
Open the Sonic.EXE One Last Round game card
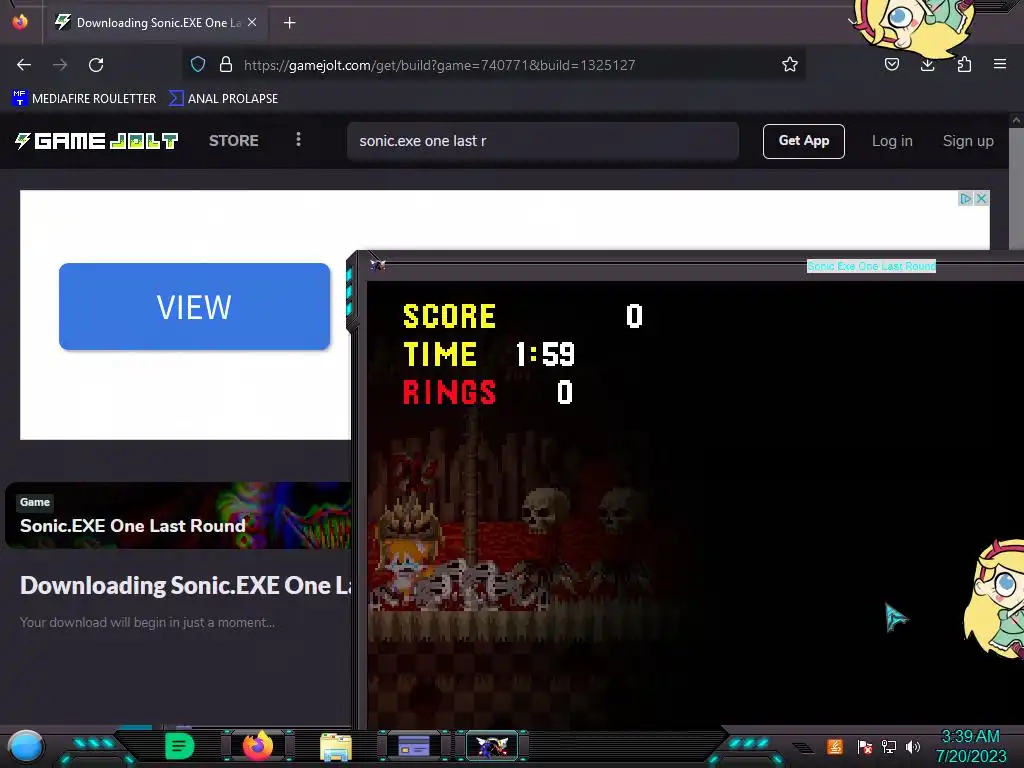pos(178,515)
